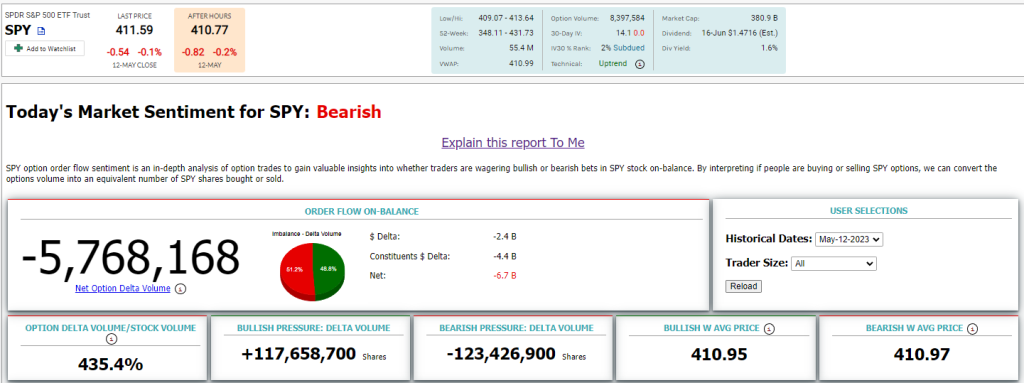
Task: Click the -5,768,168 order flow number
Action: pos(131,257)
